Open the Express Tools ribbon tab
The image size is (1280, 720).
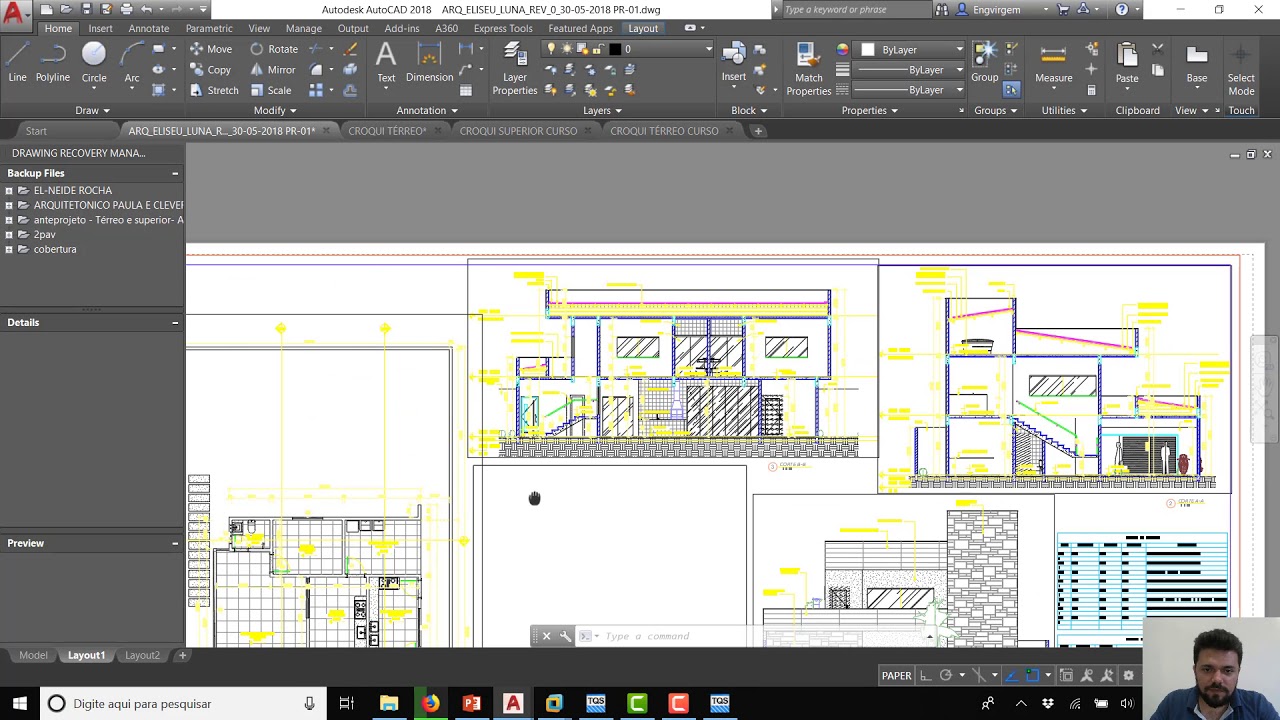click(503, 28)
